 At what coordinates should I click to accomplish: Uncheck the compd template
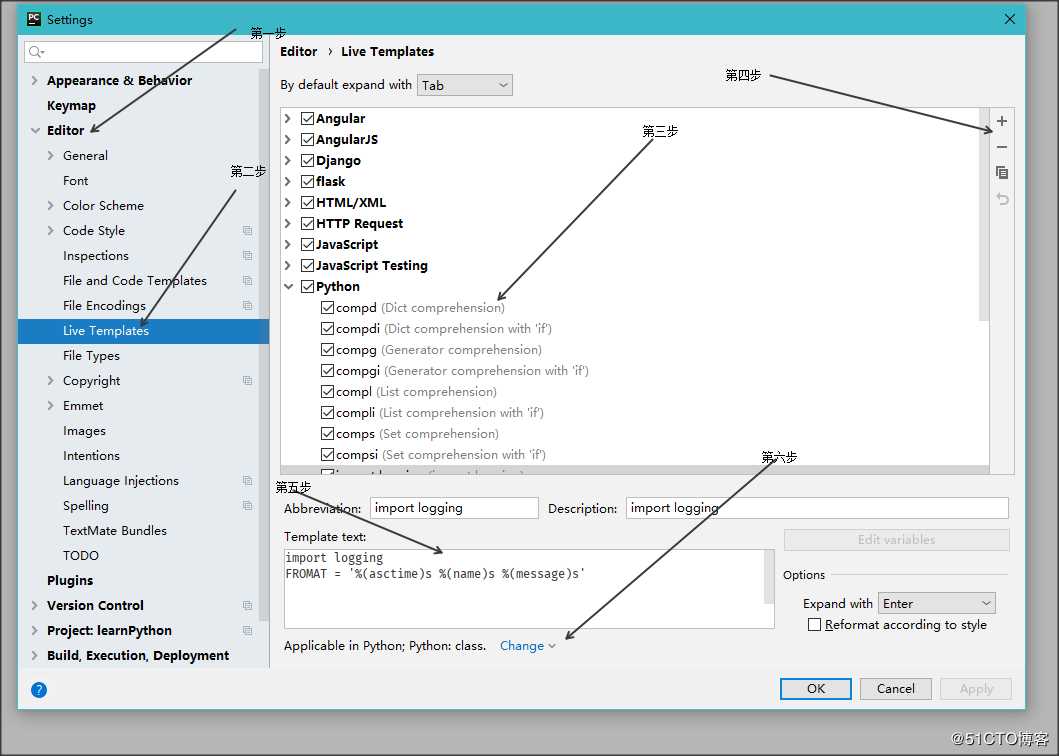click(x=328, y=307)
